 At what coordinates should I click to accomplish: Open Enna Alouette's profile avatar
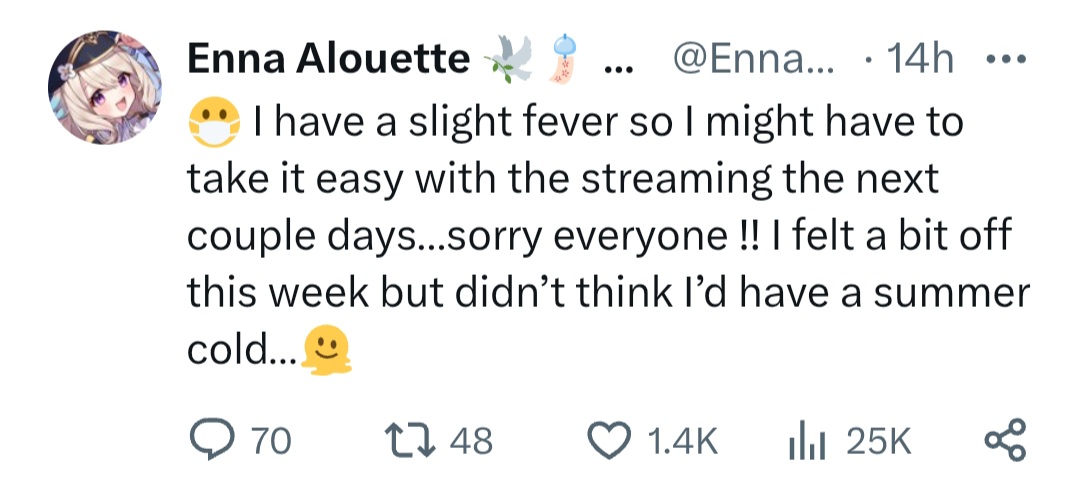coord(105,90)
